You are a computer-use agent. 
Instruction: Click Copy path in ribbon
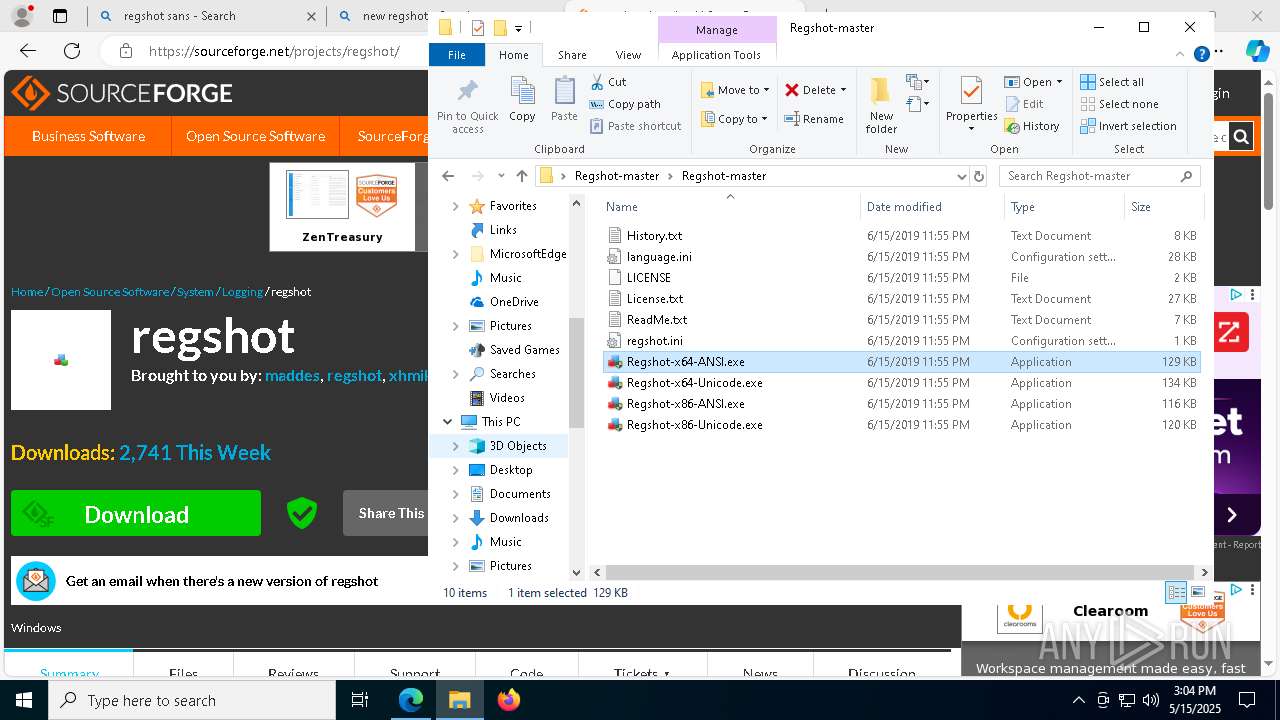tap(625, 104)
